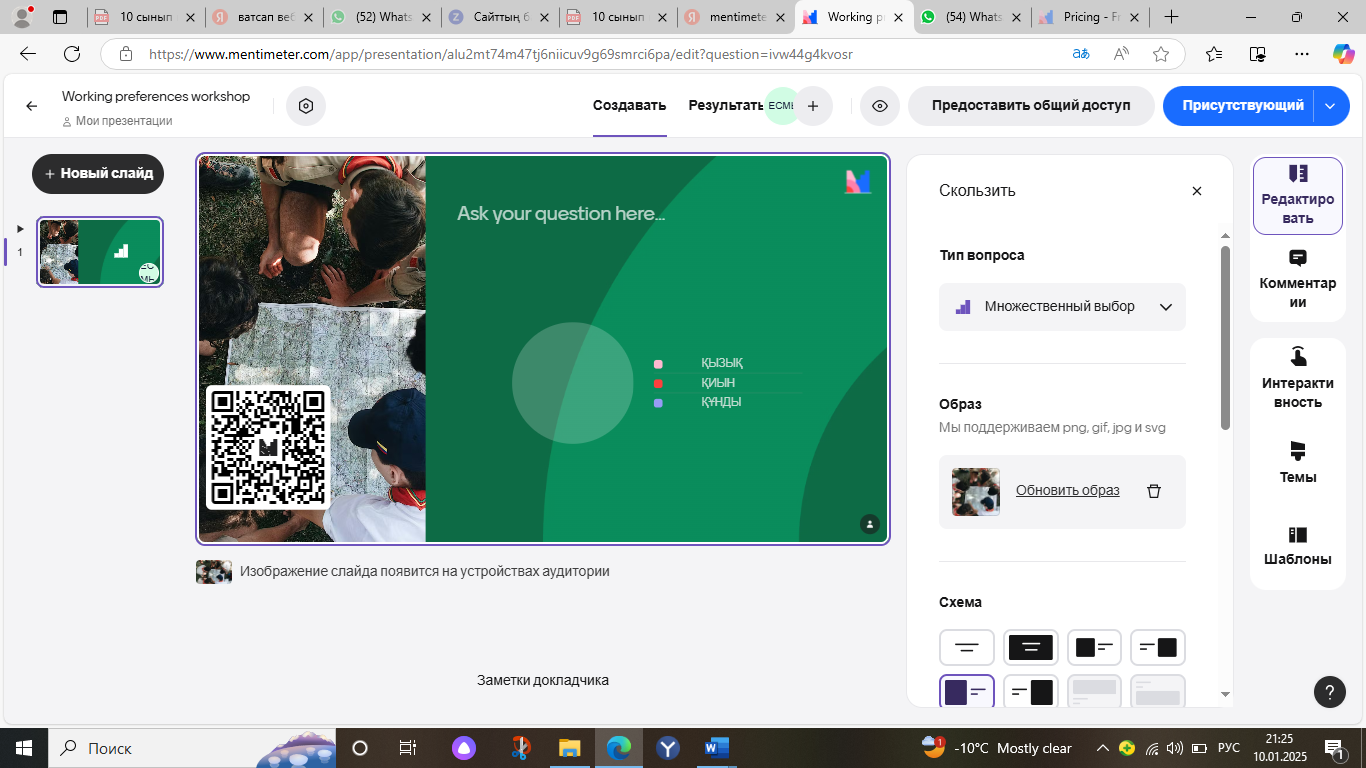
Task: Open Word from the taskbar
Action: click(718, 747)
